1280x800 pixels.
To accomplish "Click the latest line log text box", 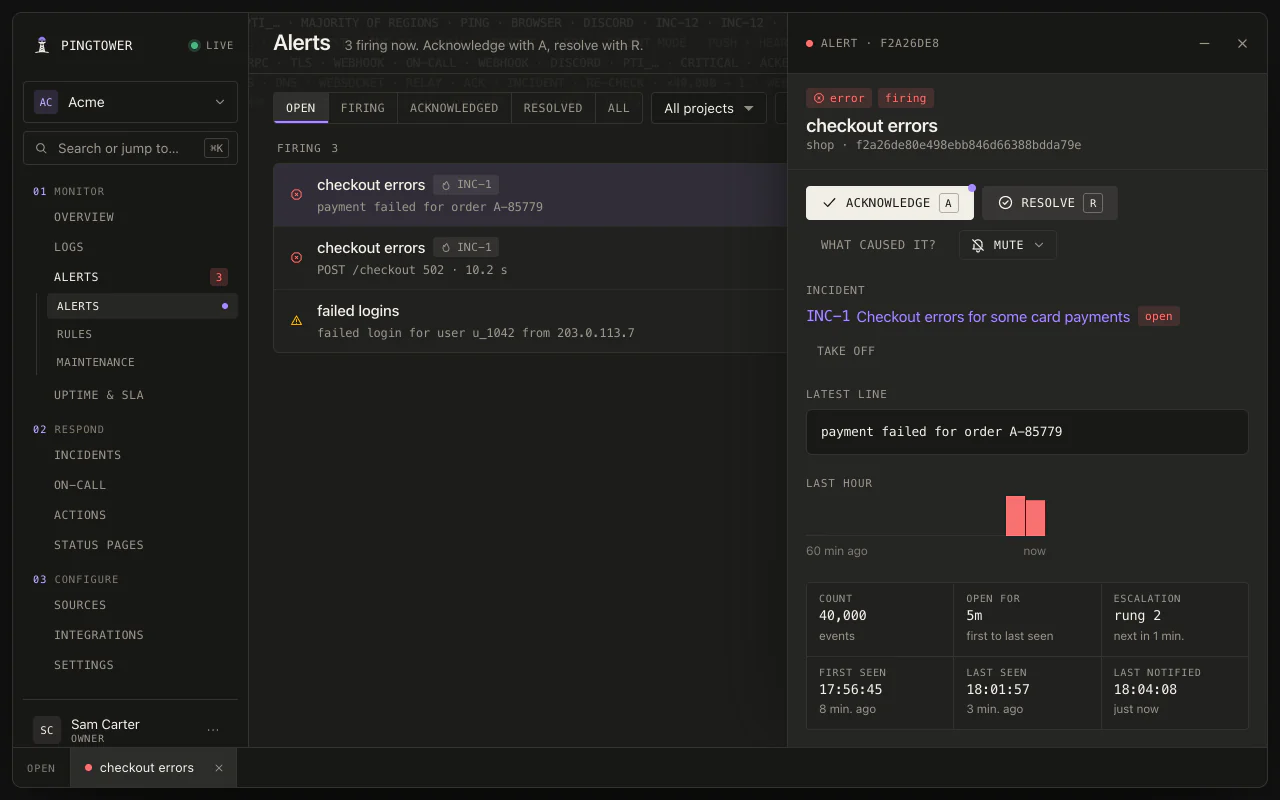I will [1027, 432].
